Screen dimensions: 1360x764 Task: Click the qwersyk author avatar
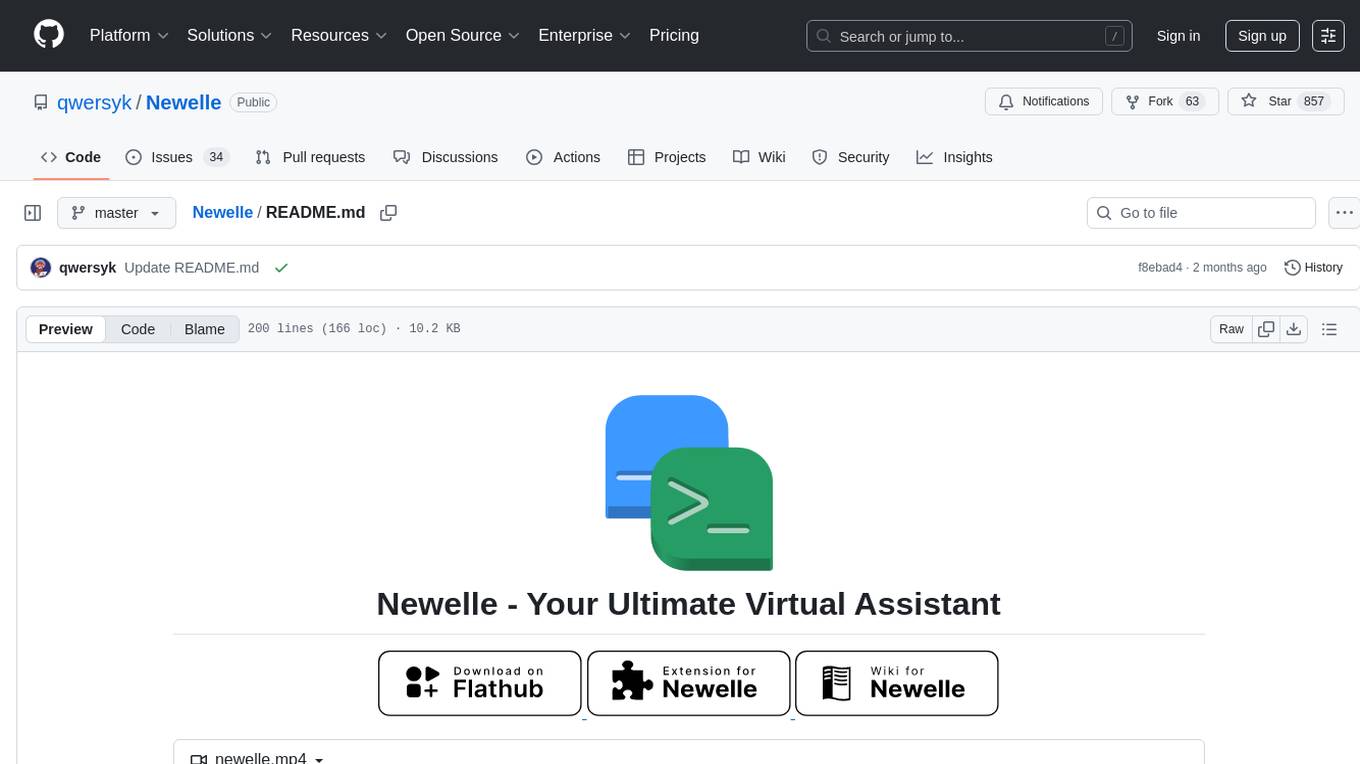point(41,267)
